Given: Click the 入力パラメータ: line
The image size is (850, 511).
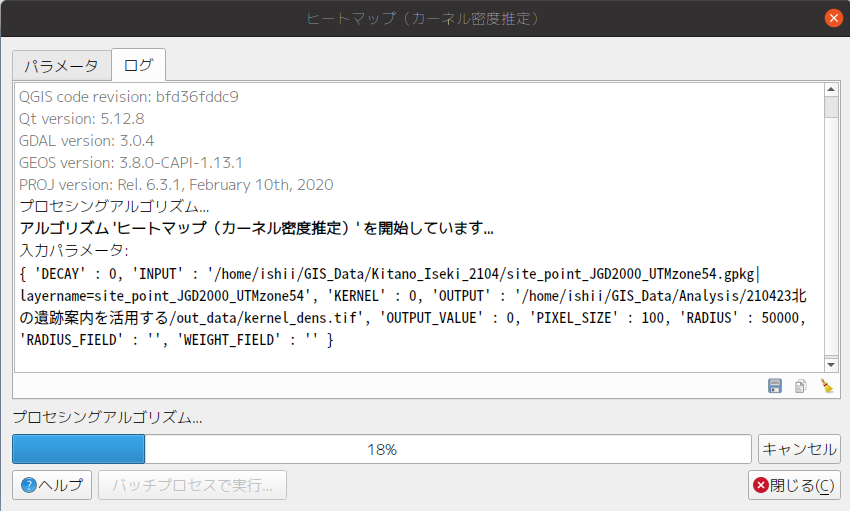Looking at the screenshot, I should [74, 250].
